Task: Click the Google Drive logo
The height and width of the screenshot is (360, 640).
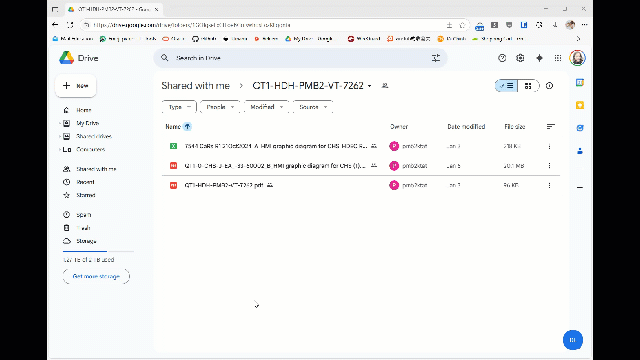Action: coord(67,58)
